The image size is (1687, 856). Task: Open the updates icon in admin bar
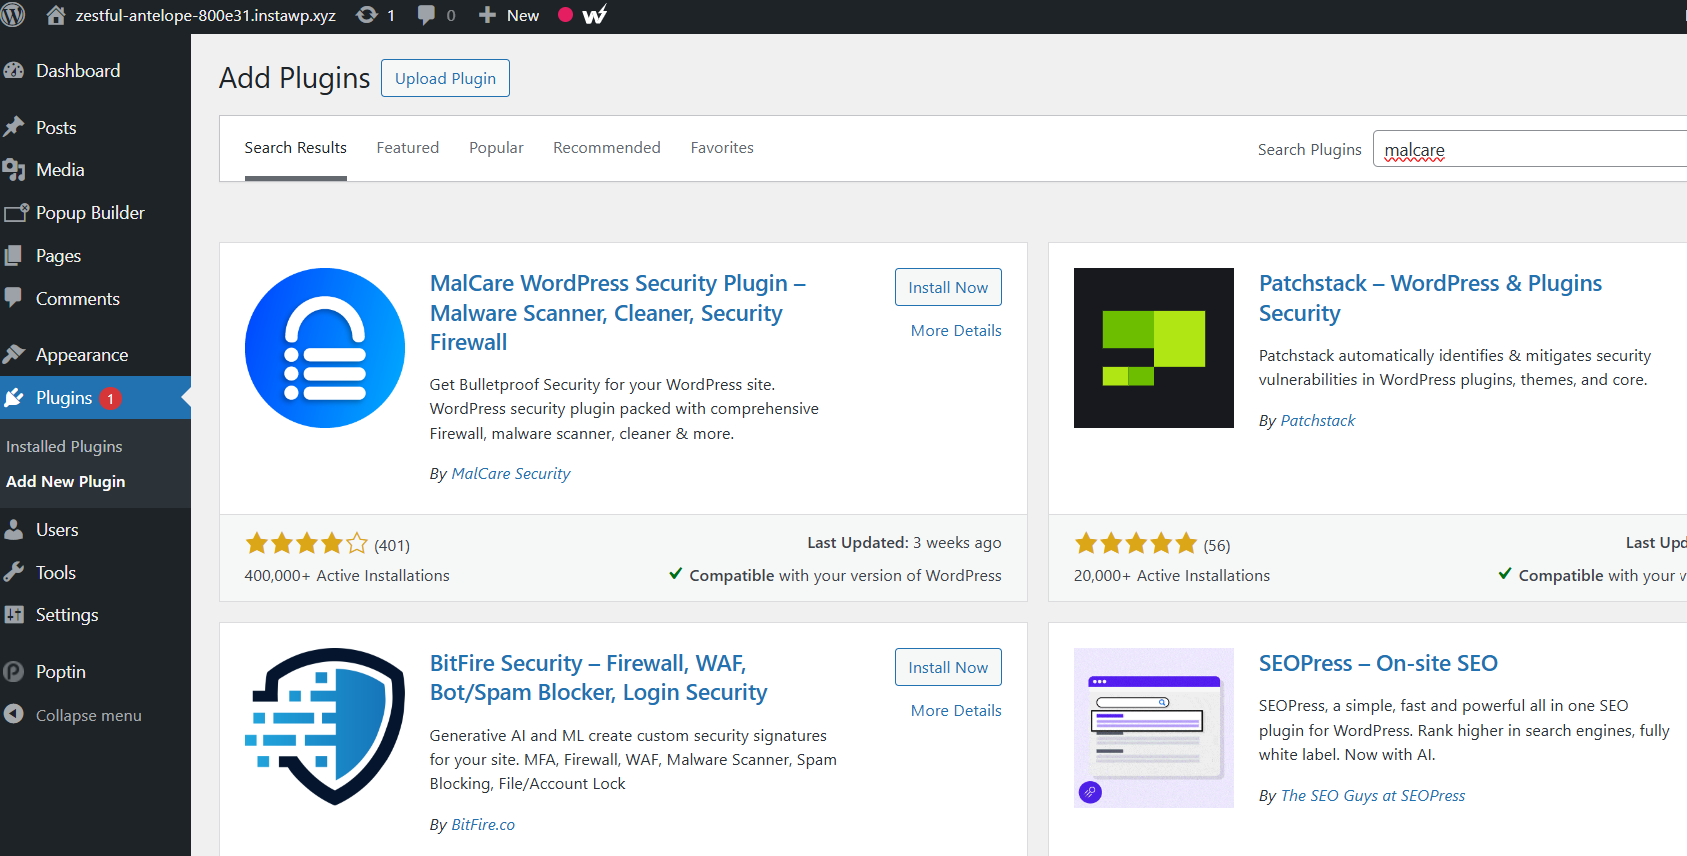click(x=367, y=15)
